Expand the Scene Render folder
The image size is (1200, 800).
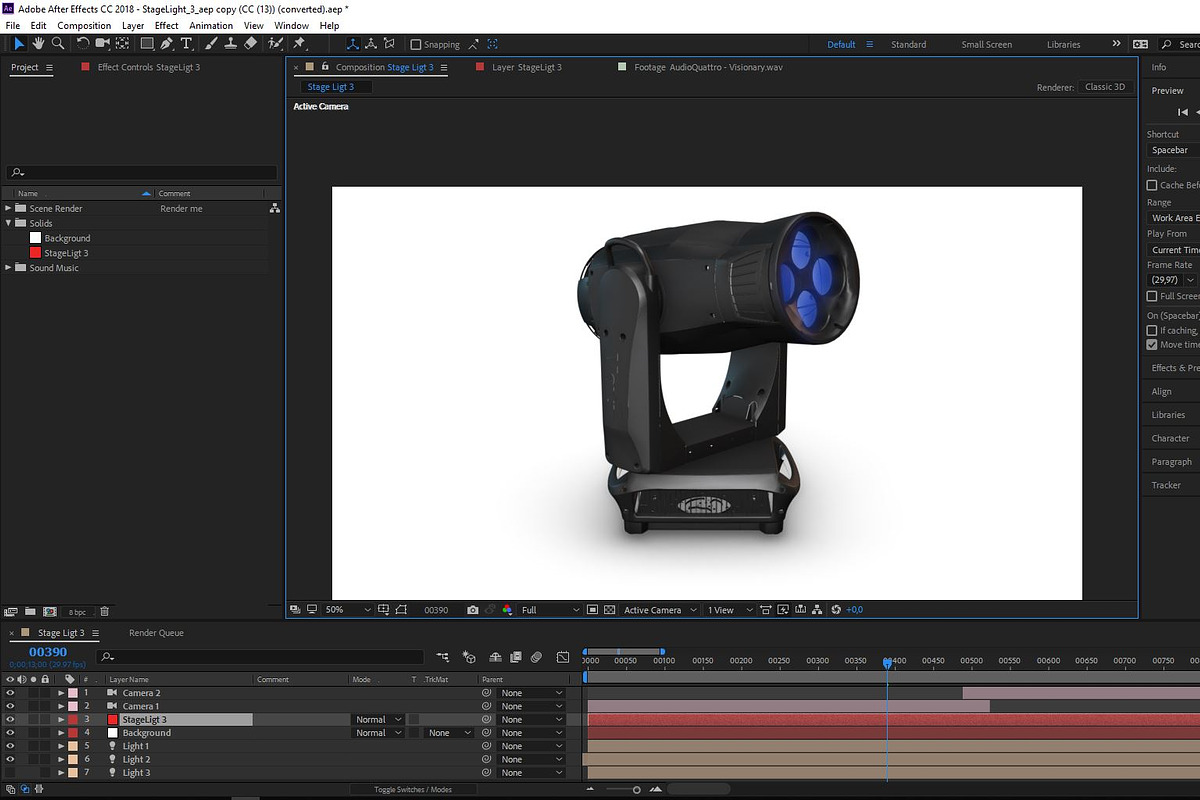pyautogui.click(x=8, y=208)
